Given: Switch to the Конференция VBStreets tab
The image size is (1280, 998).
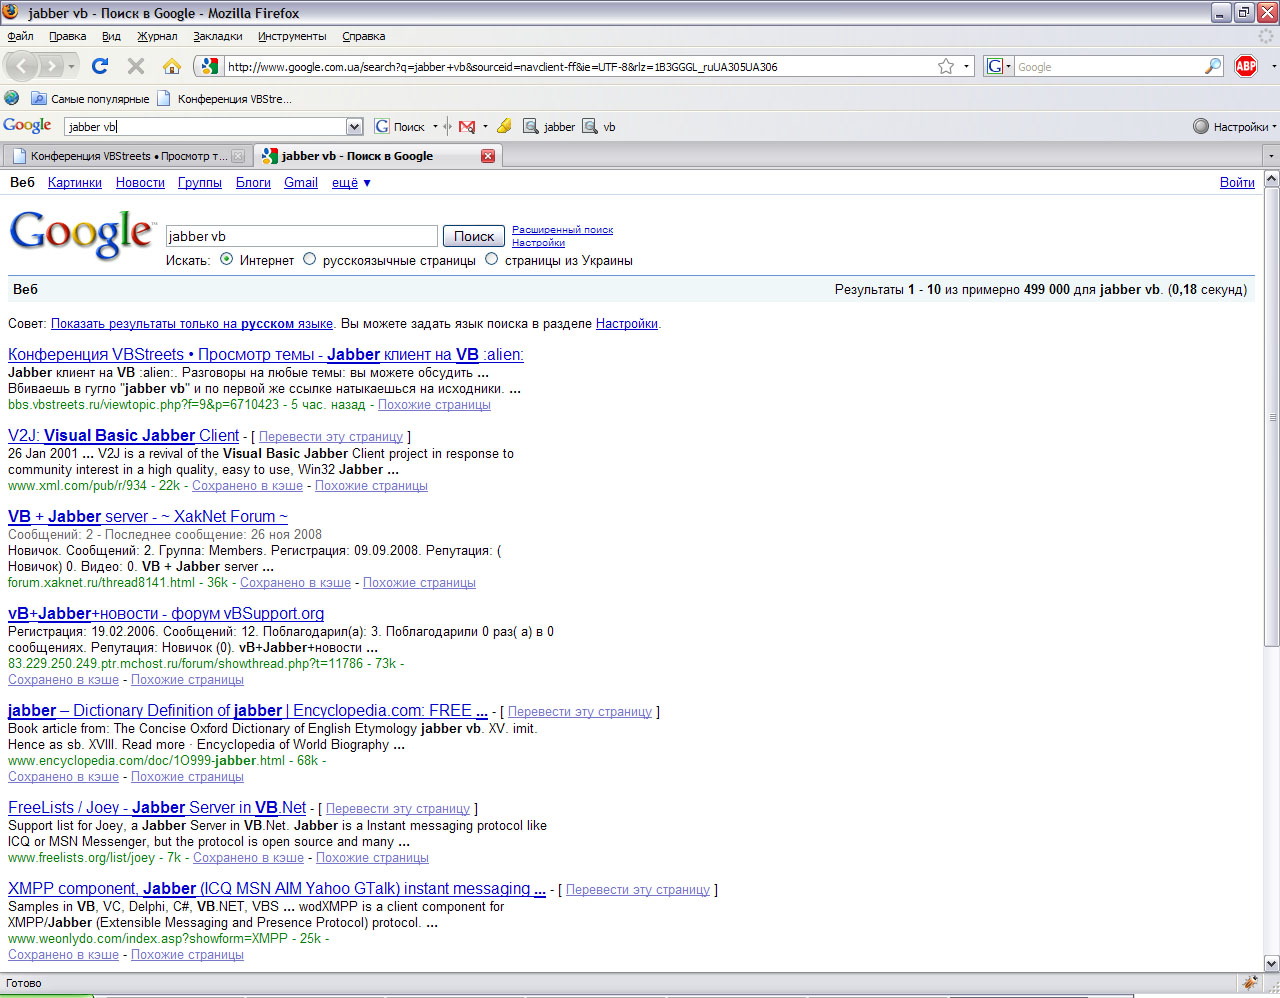Looking at the screenshot, I should click(x=127, y=156).
